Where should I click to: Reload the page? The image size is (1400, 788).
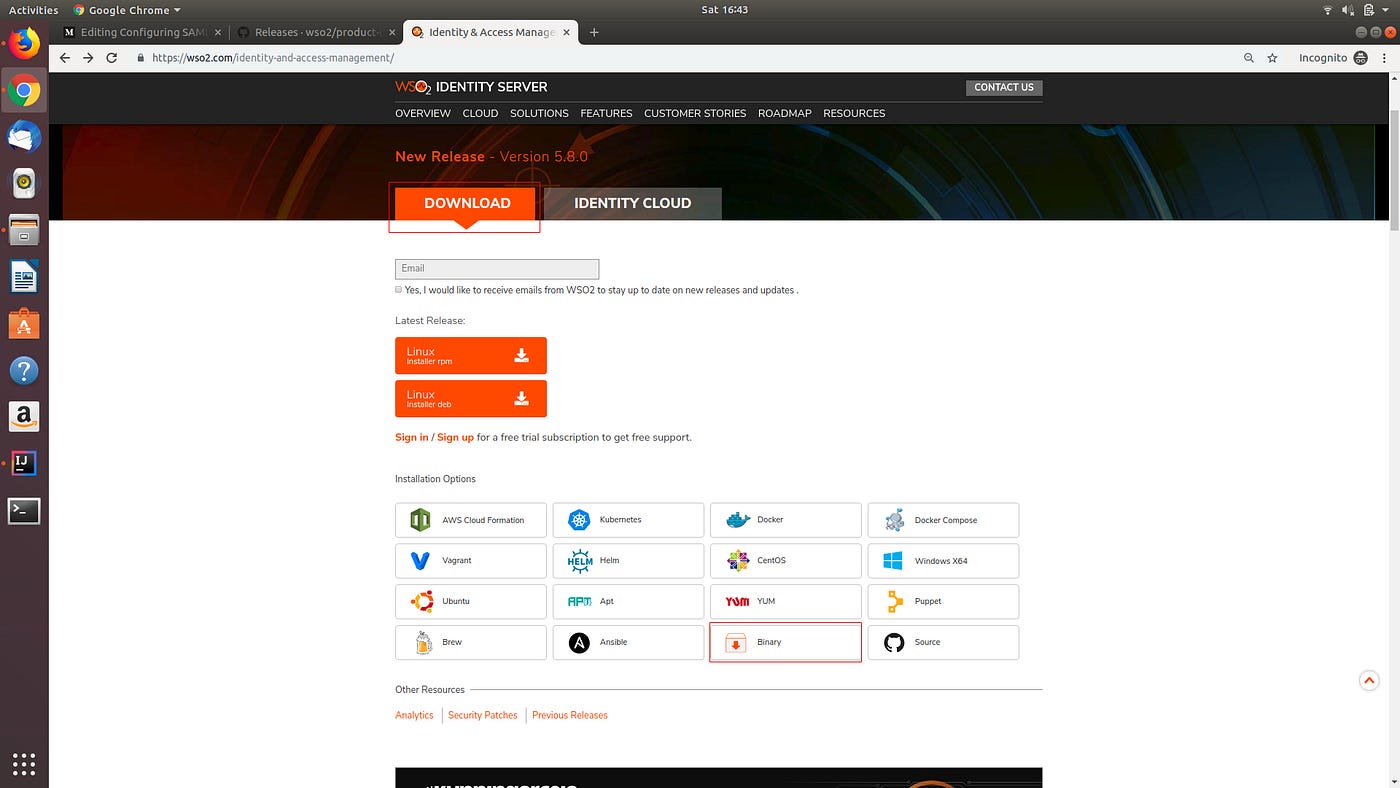tap(113, 58)
